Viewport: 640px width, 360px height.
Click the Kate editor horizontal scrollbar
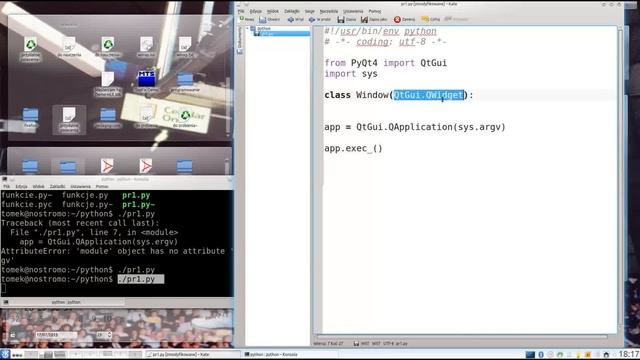pyautogui.click(x=462, y=337)
